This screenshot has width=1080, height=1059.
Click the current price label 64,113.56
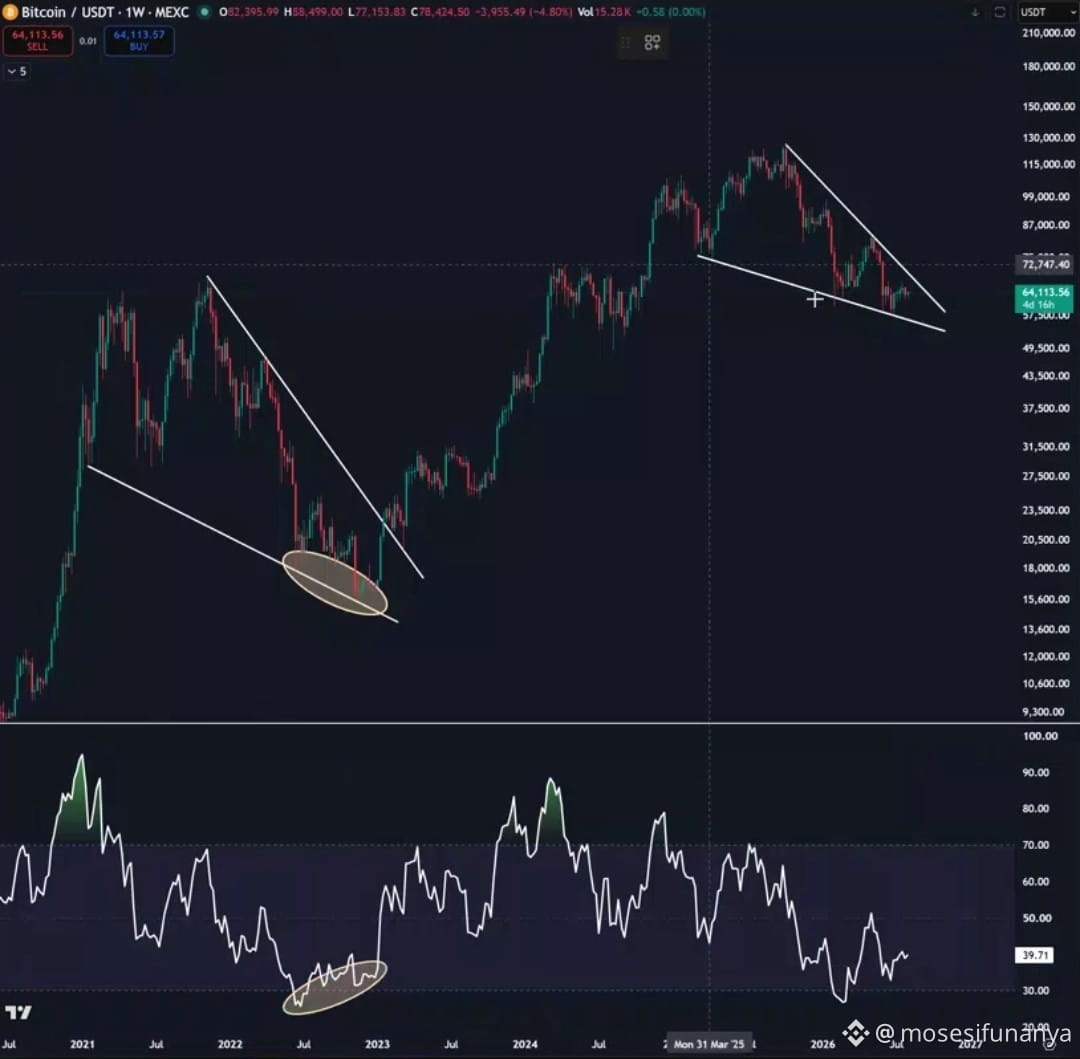tap(1045, 298)
